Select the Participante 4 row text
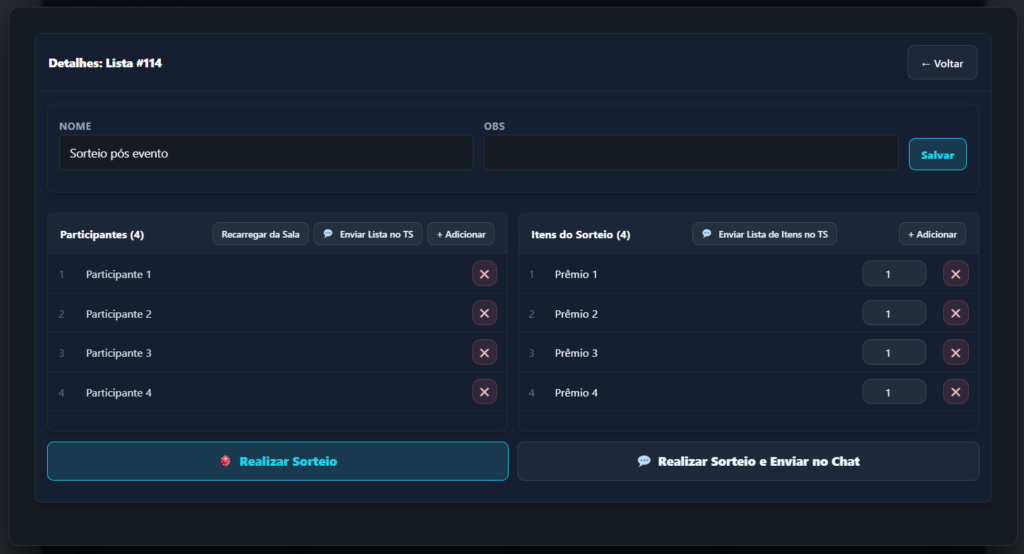 (118, 393)
